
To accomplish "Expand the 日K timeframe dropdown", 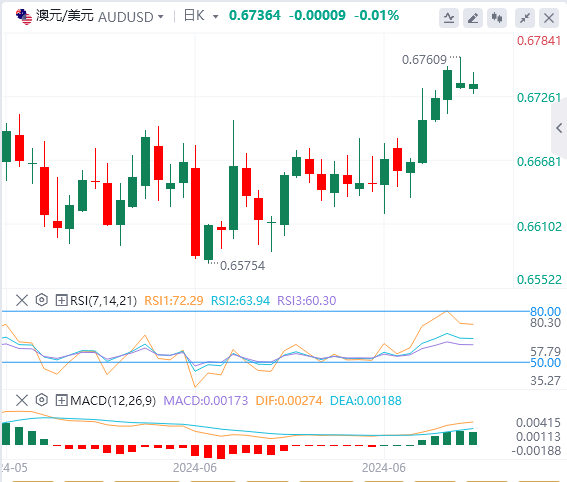I will [x=201, y=16].
